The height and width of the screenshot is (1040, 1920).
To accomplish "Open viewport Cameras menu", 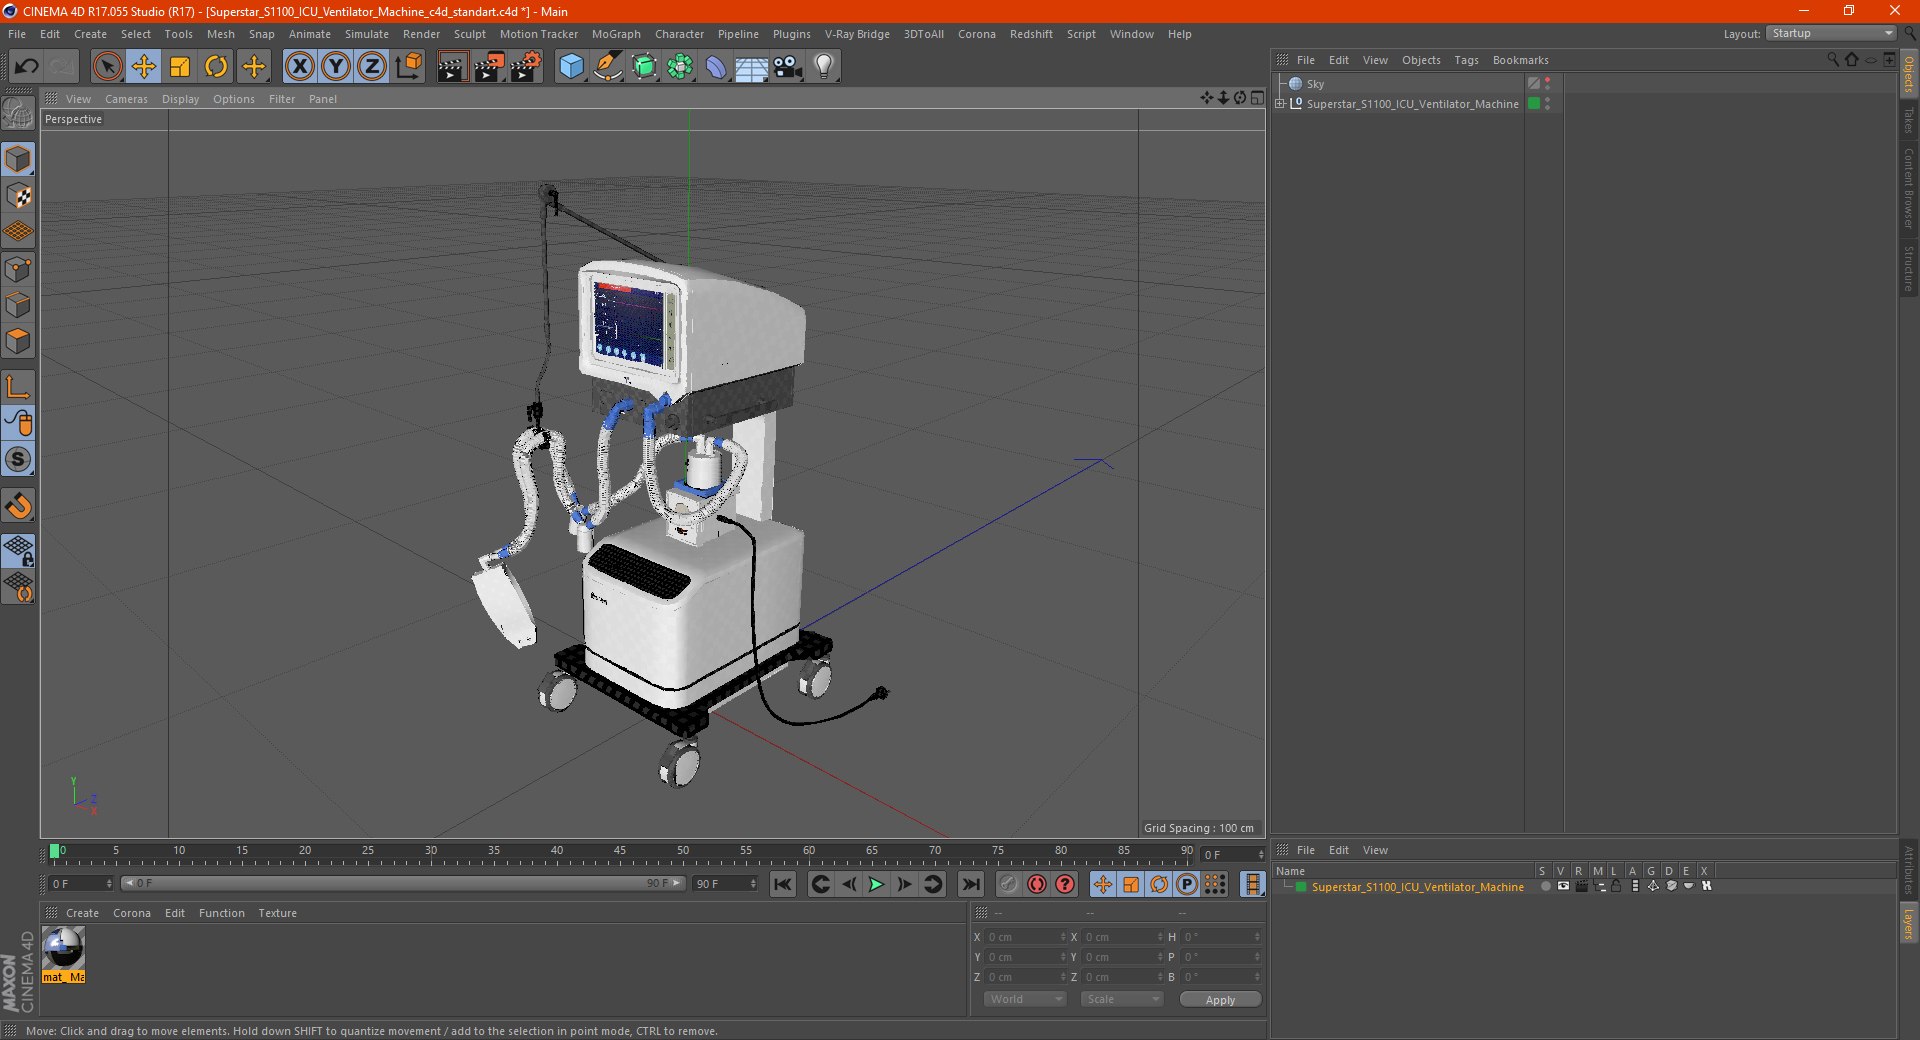I will (x=126, y=99).
